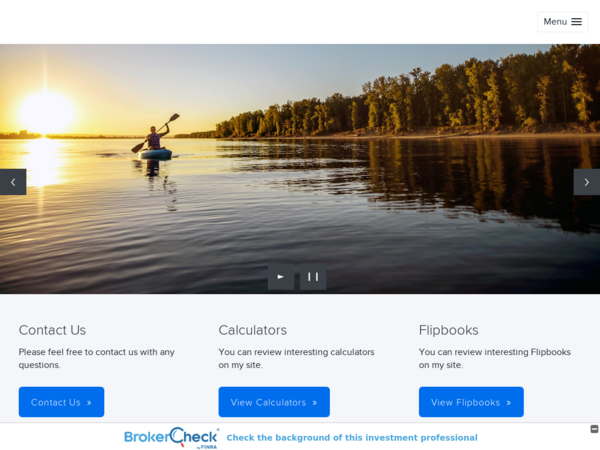The image size is (600, 450).
Task: Click the chevron inside View Calculators button
Action: tap(314, 403)
